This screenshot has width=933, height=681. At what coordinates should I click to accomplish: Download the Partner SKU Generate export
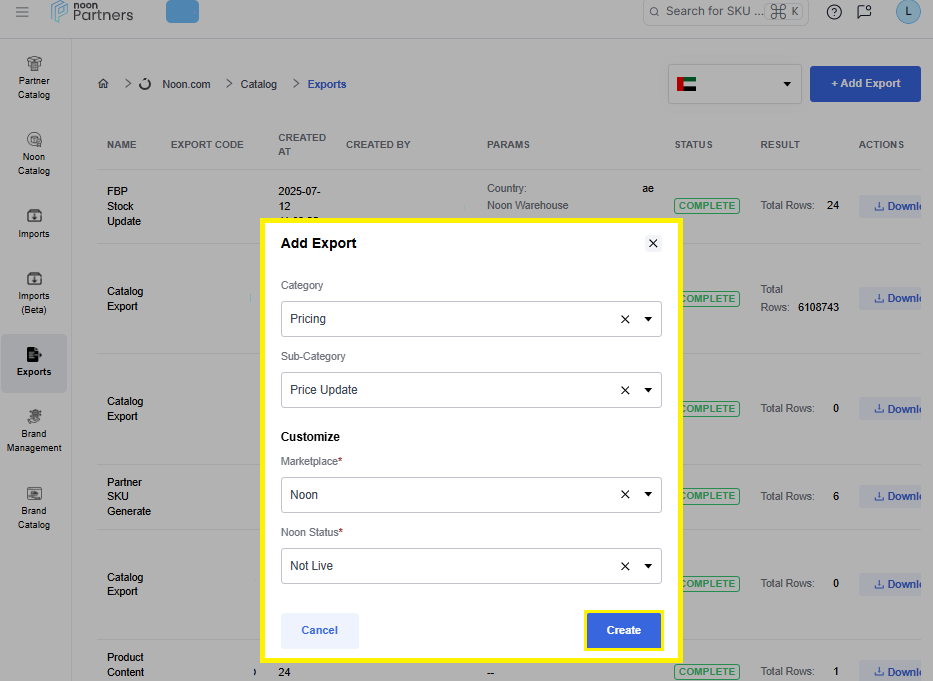[891, 496]
